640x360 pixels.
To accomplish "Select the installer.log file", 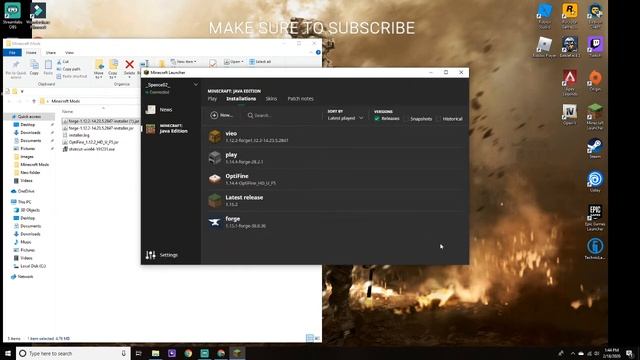I will pyautogui.click(x=76, y=135).
